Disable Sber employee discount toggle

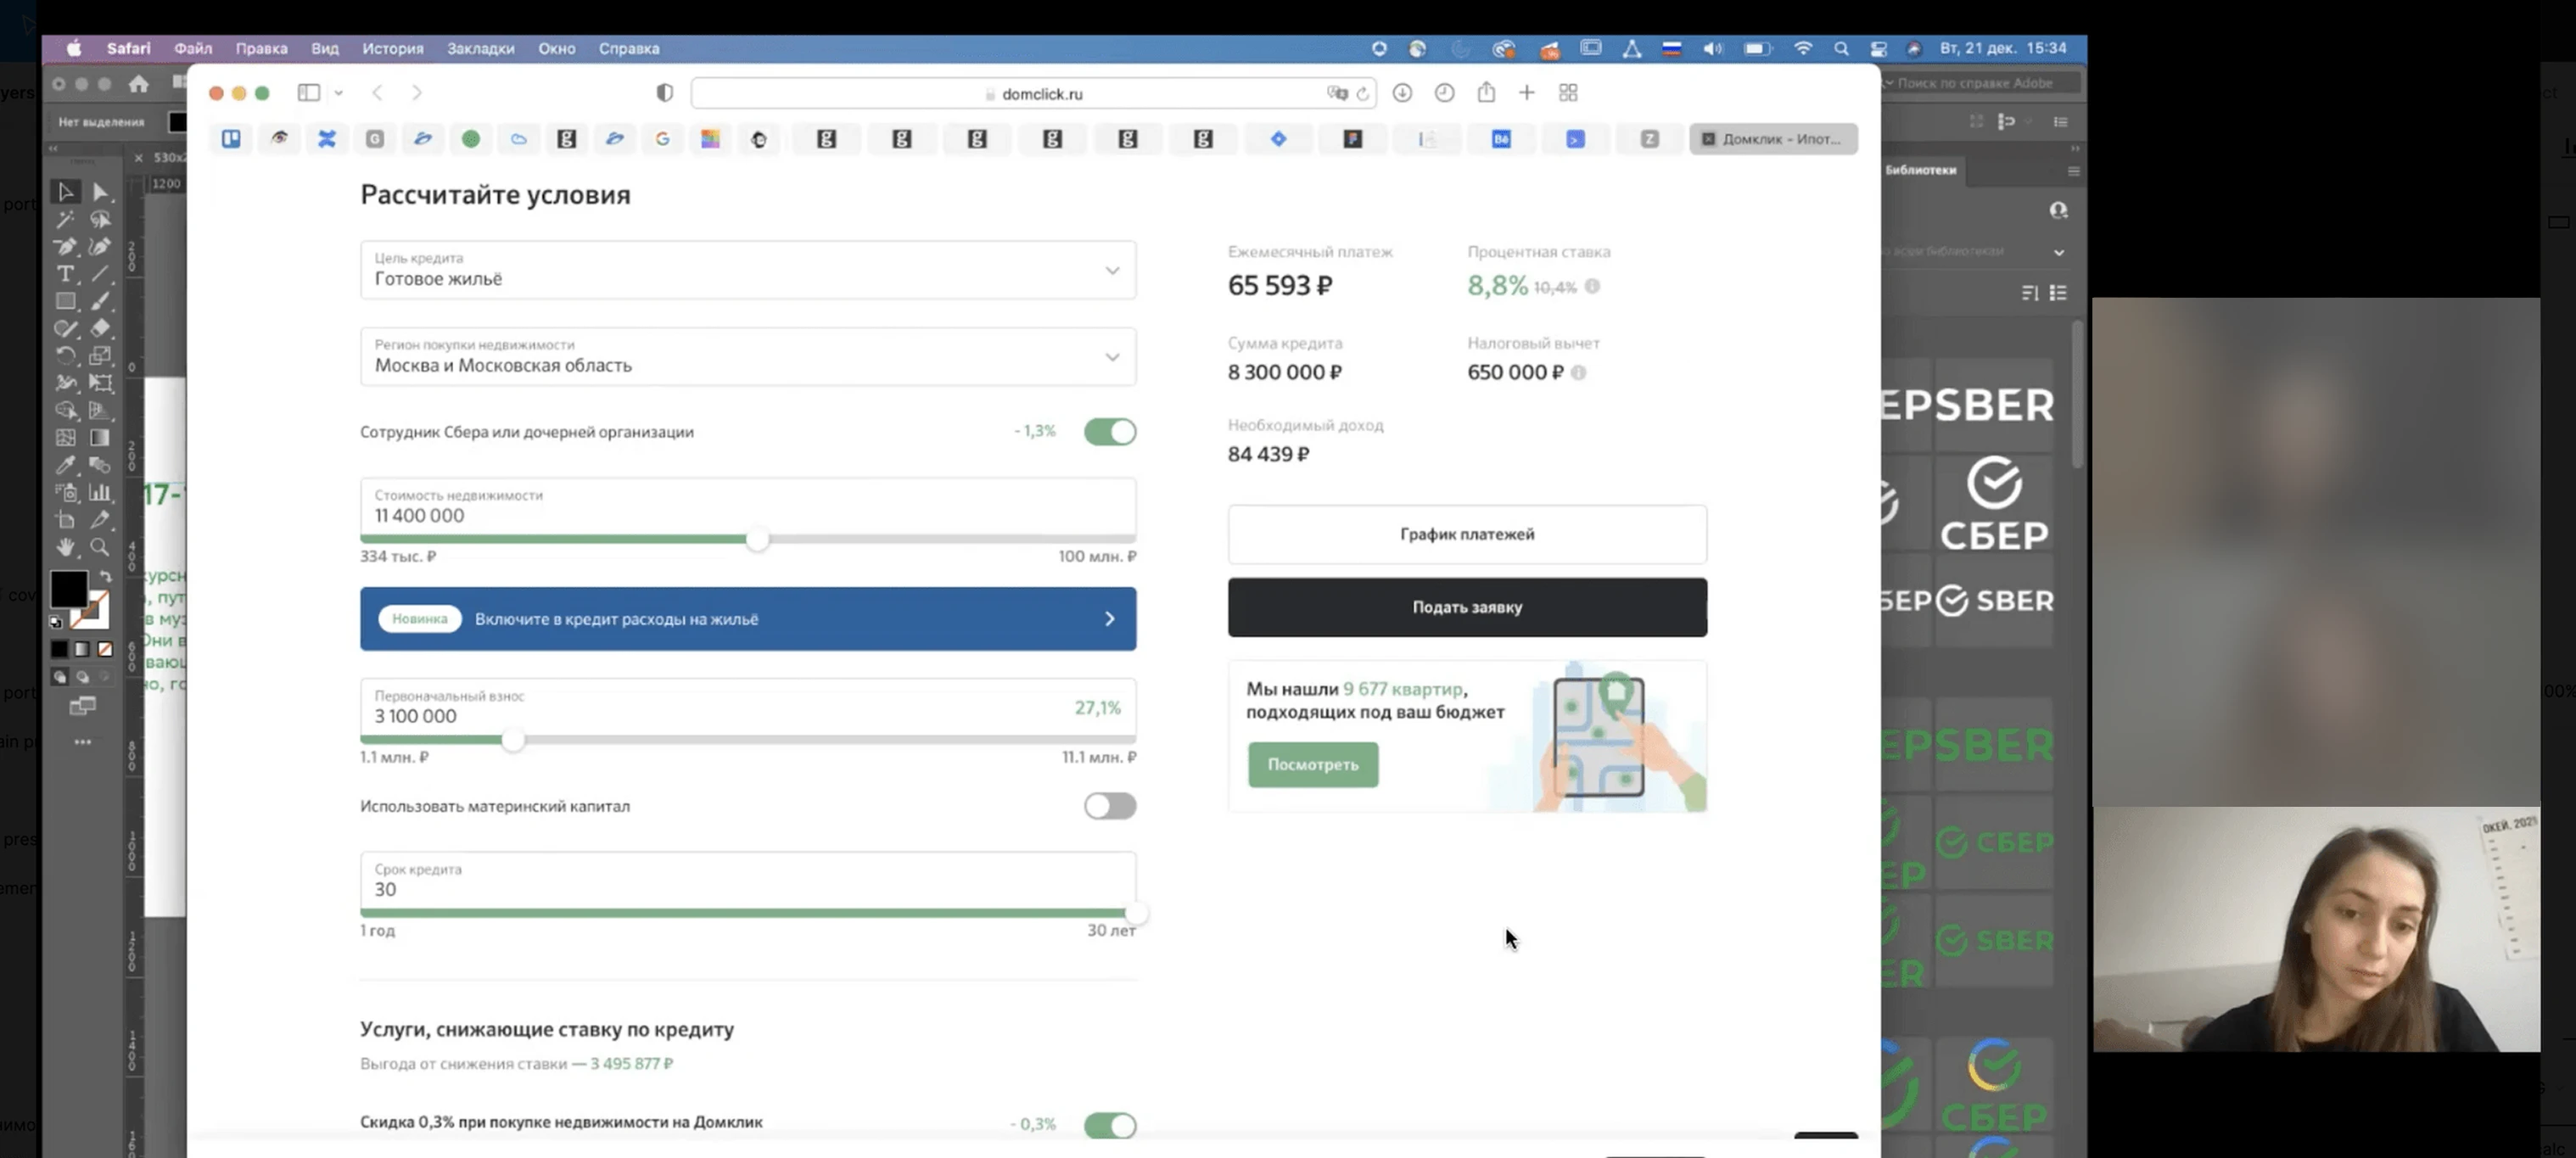pos(1110,432)
